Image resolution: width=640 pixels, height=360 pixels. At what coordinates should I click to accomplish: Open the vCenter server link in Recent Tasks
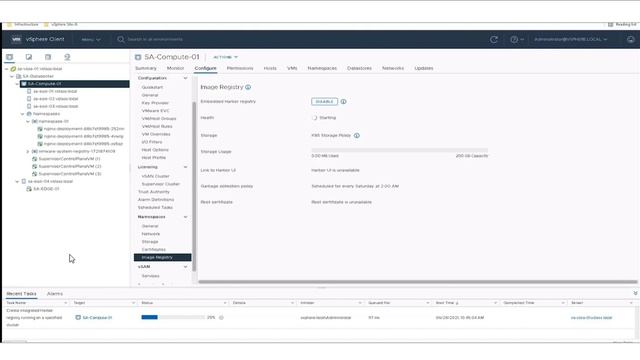click(x=591, y=318)
